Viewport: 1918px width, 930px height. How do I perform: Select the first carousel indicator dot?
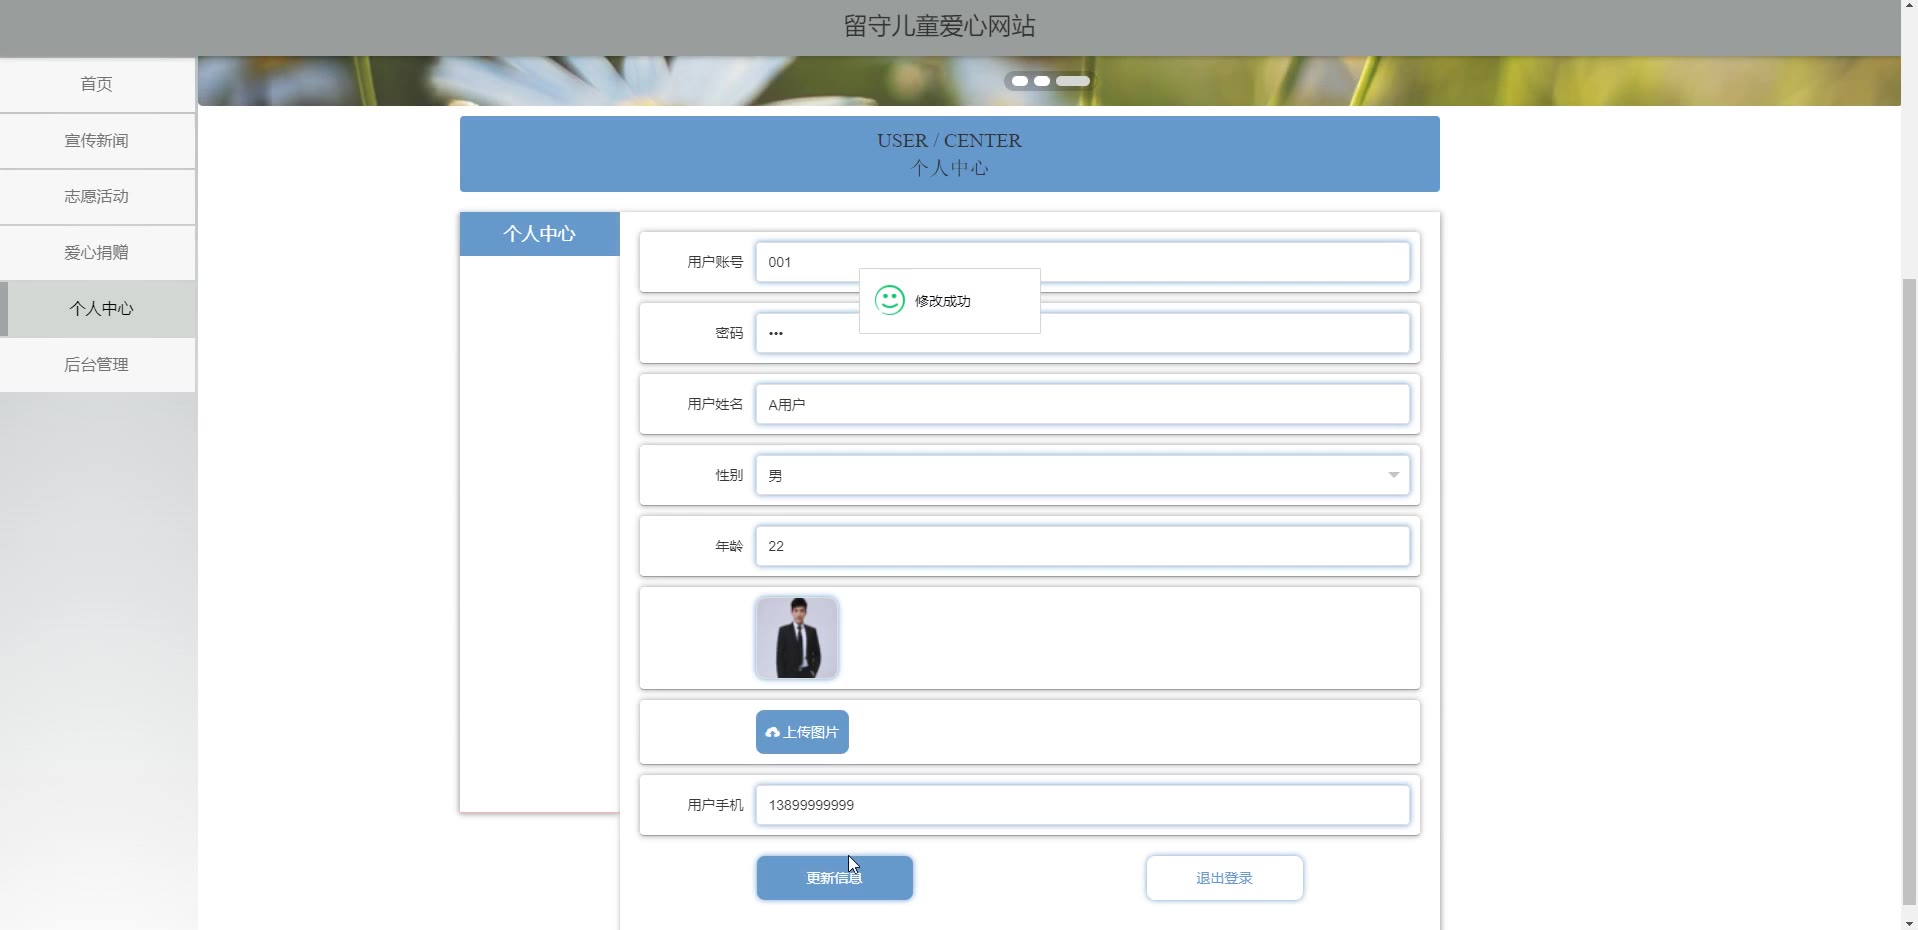click(1019, 81)
